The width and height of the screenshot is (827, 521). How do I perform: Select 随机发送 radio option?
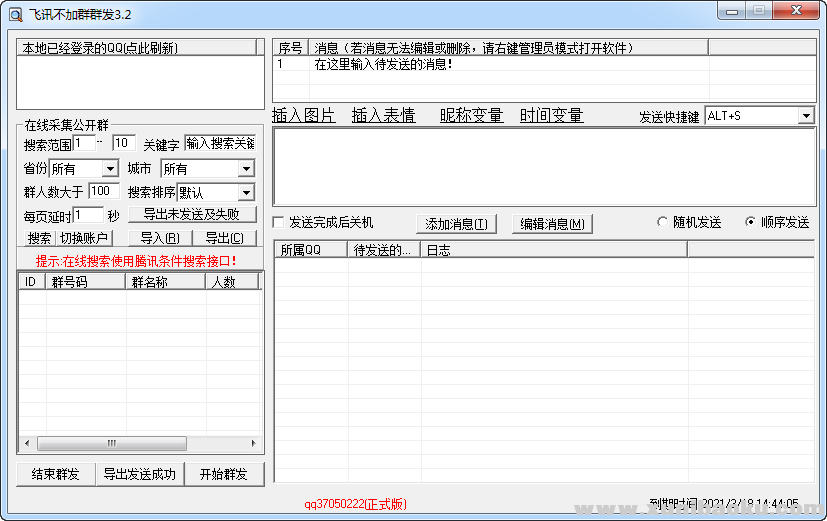click(x=662, y=222)
